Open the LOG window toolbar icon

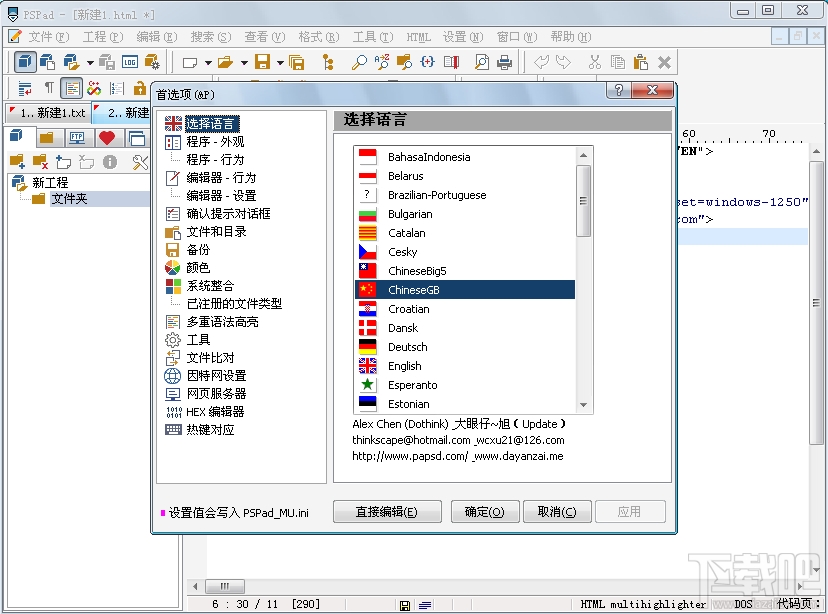pyautogui.click(x=129, y=62)
